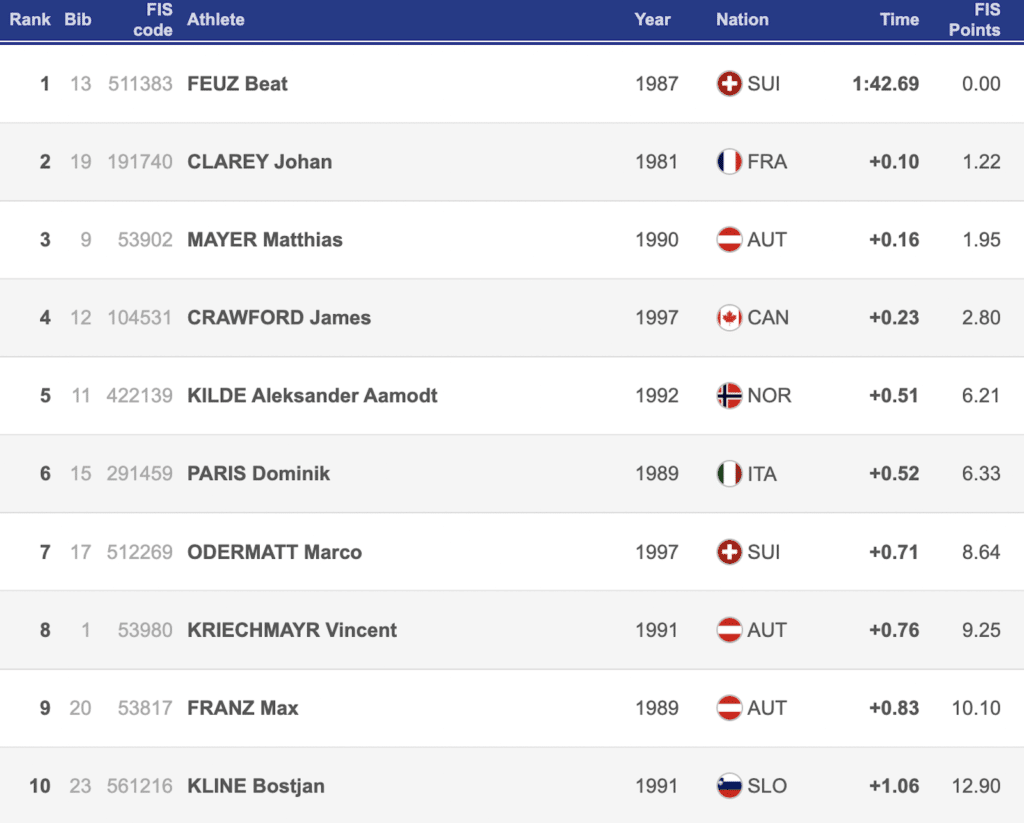Image resolution: width=1024 pixels, height=823 pixels.
Task: Open athlete FEUZ Beat's profile
Action: point(237,84)
